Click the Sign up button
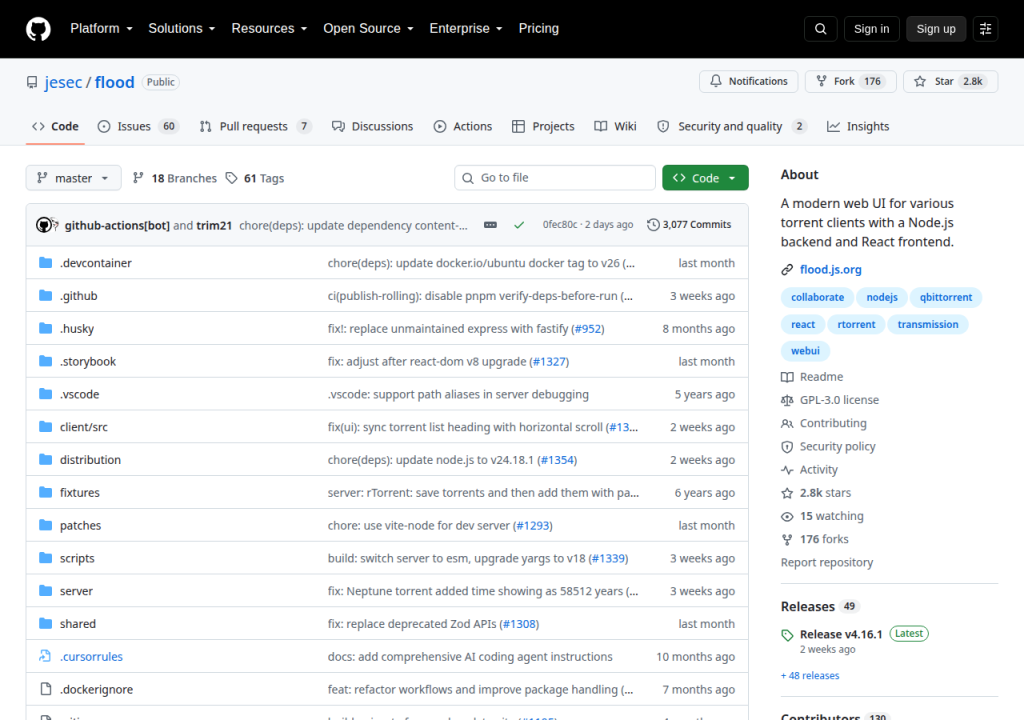The height and width of the screenshot is (720, 1024). click(x=936, y=29)
